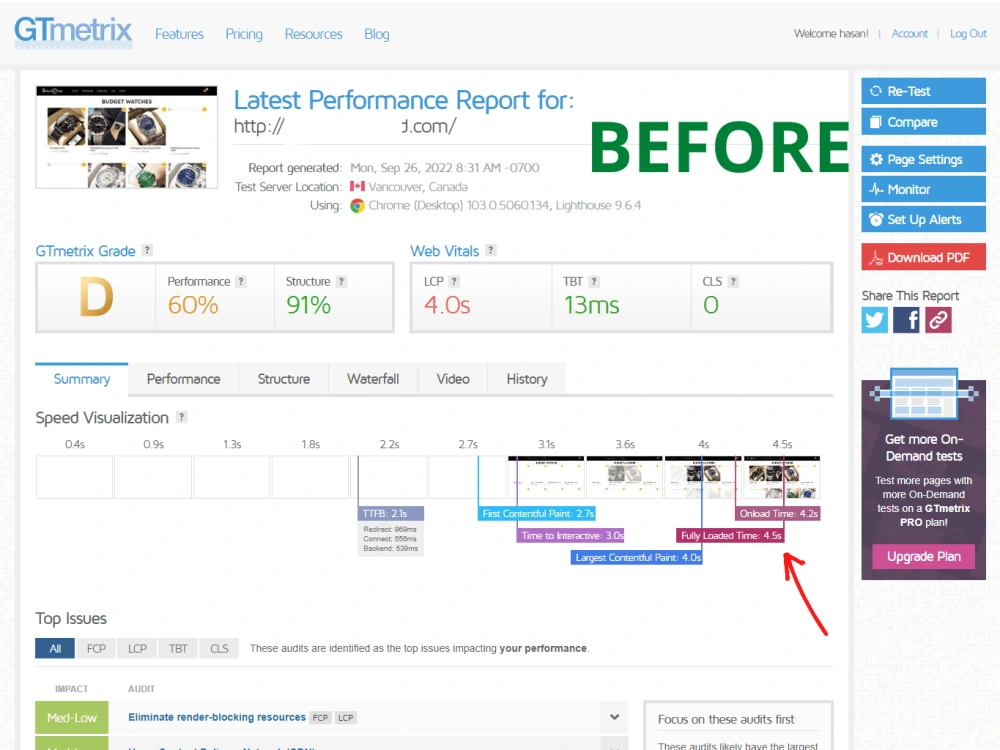Viewport: 1000px width, 750px height.
Task: Open the LCP help icon
Action: 454,281
